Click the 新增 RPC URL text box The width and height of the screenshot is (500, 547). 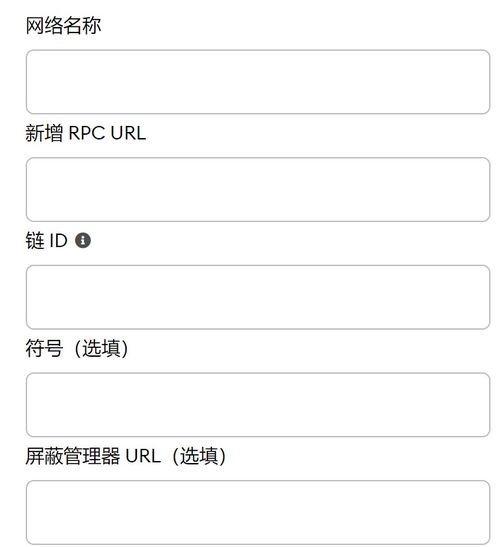pyautogui.click(x=258, y=189)
